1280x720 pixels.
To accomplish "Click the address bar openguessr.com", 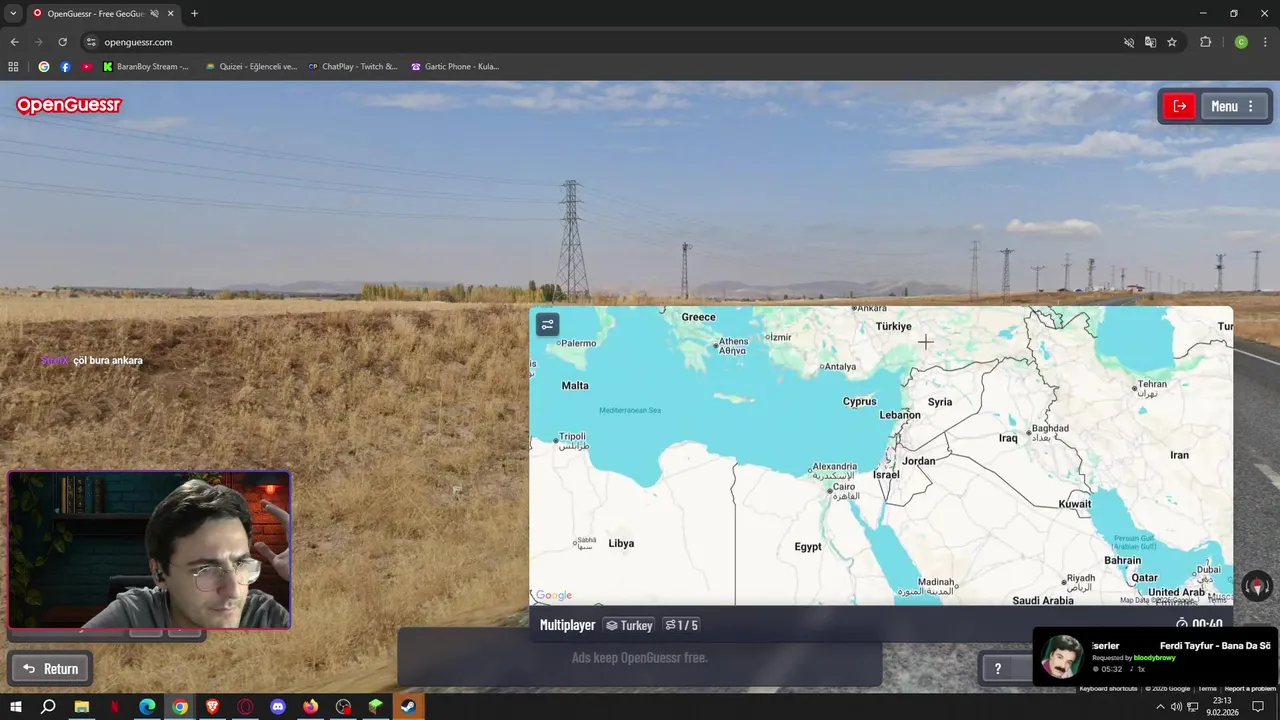I will [138, 42].
